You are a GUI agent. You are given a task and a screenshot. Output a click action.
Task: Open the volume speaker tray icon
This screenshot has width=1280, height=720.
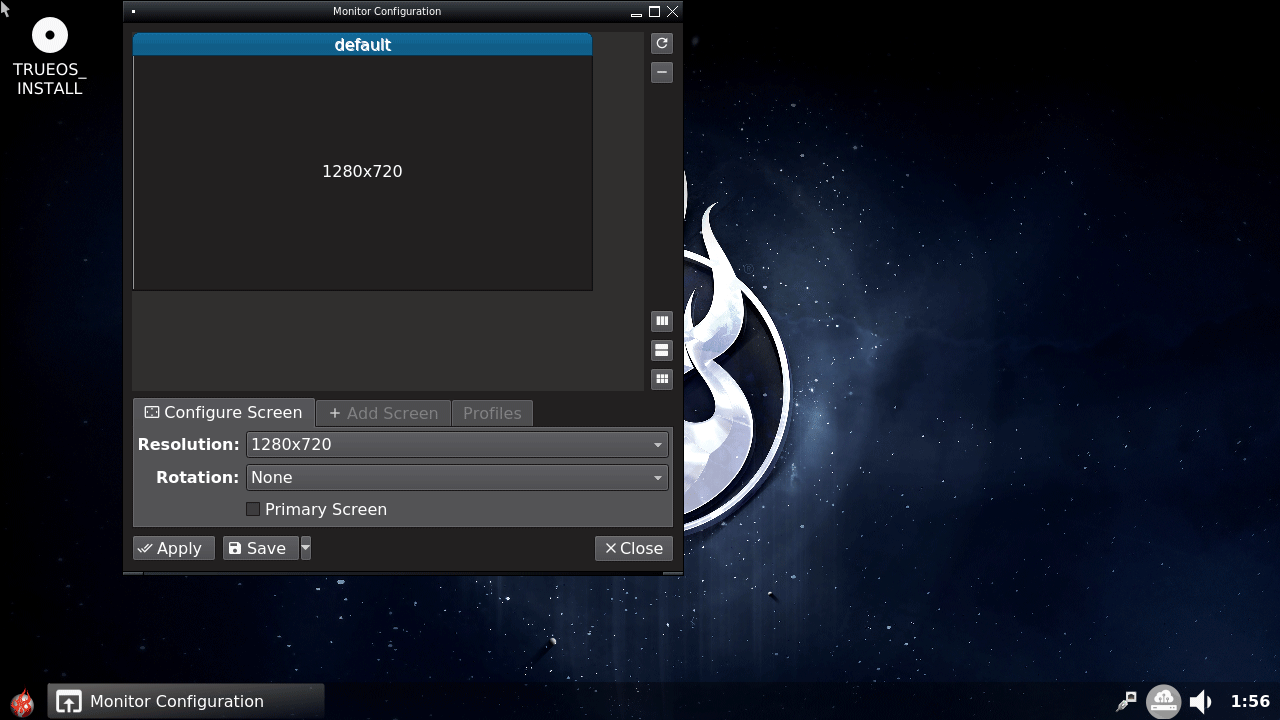pos(1201,701)
